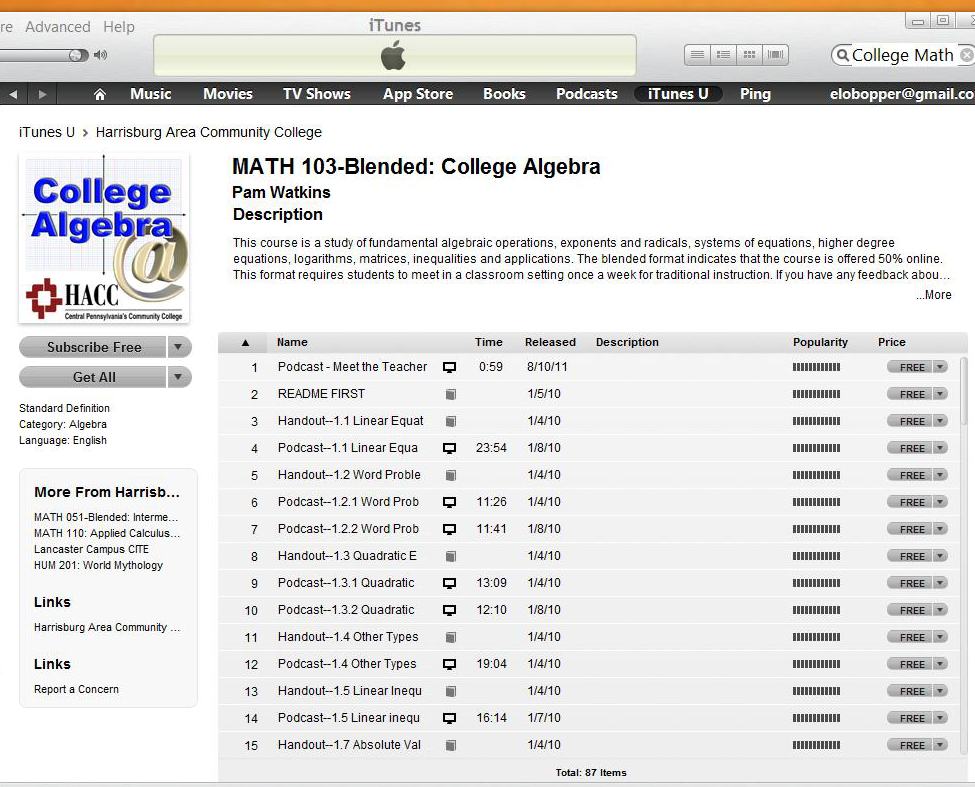Open the Music store tab
975x787 pixels.
(150, 94)
